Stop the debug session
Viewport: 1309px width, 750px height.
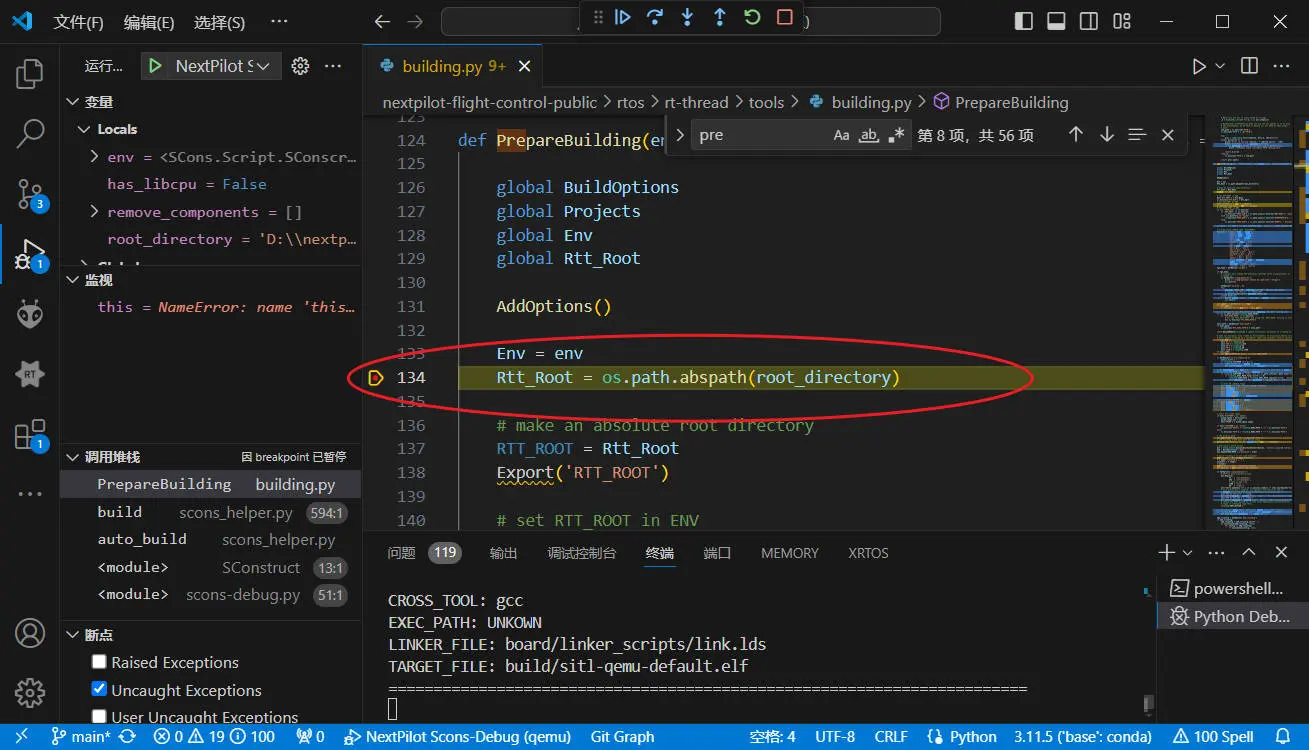[784, 17]
